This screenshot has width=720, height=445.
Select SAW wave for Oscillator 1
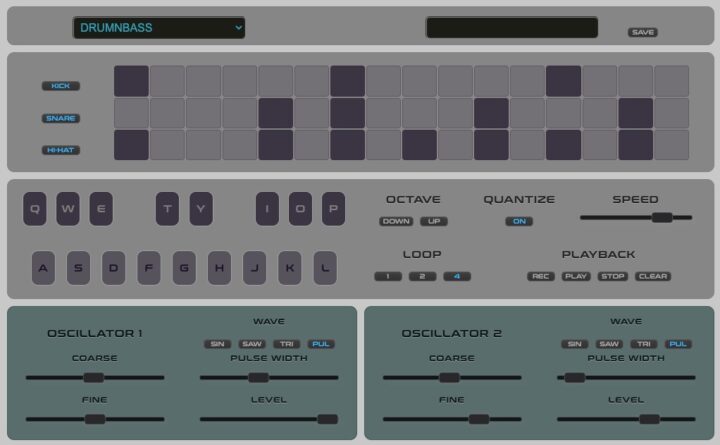pyautogui.click(x=251, y=344)
